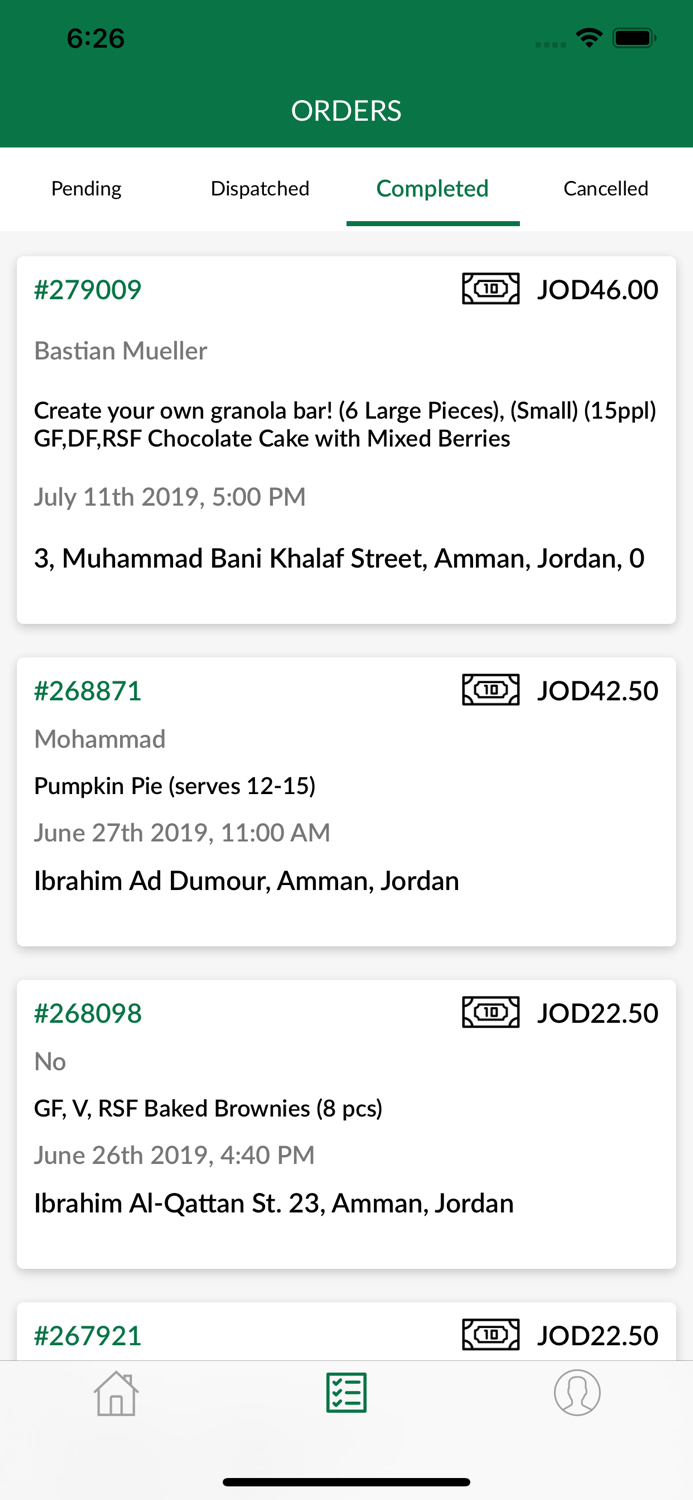Screen dimensions: 693x1500
Task: Click the cash payment icon on order #268098
Action: click(x=490, y=1012)
